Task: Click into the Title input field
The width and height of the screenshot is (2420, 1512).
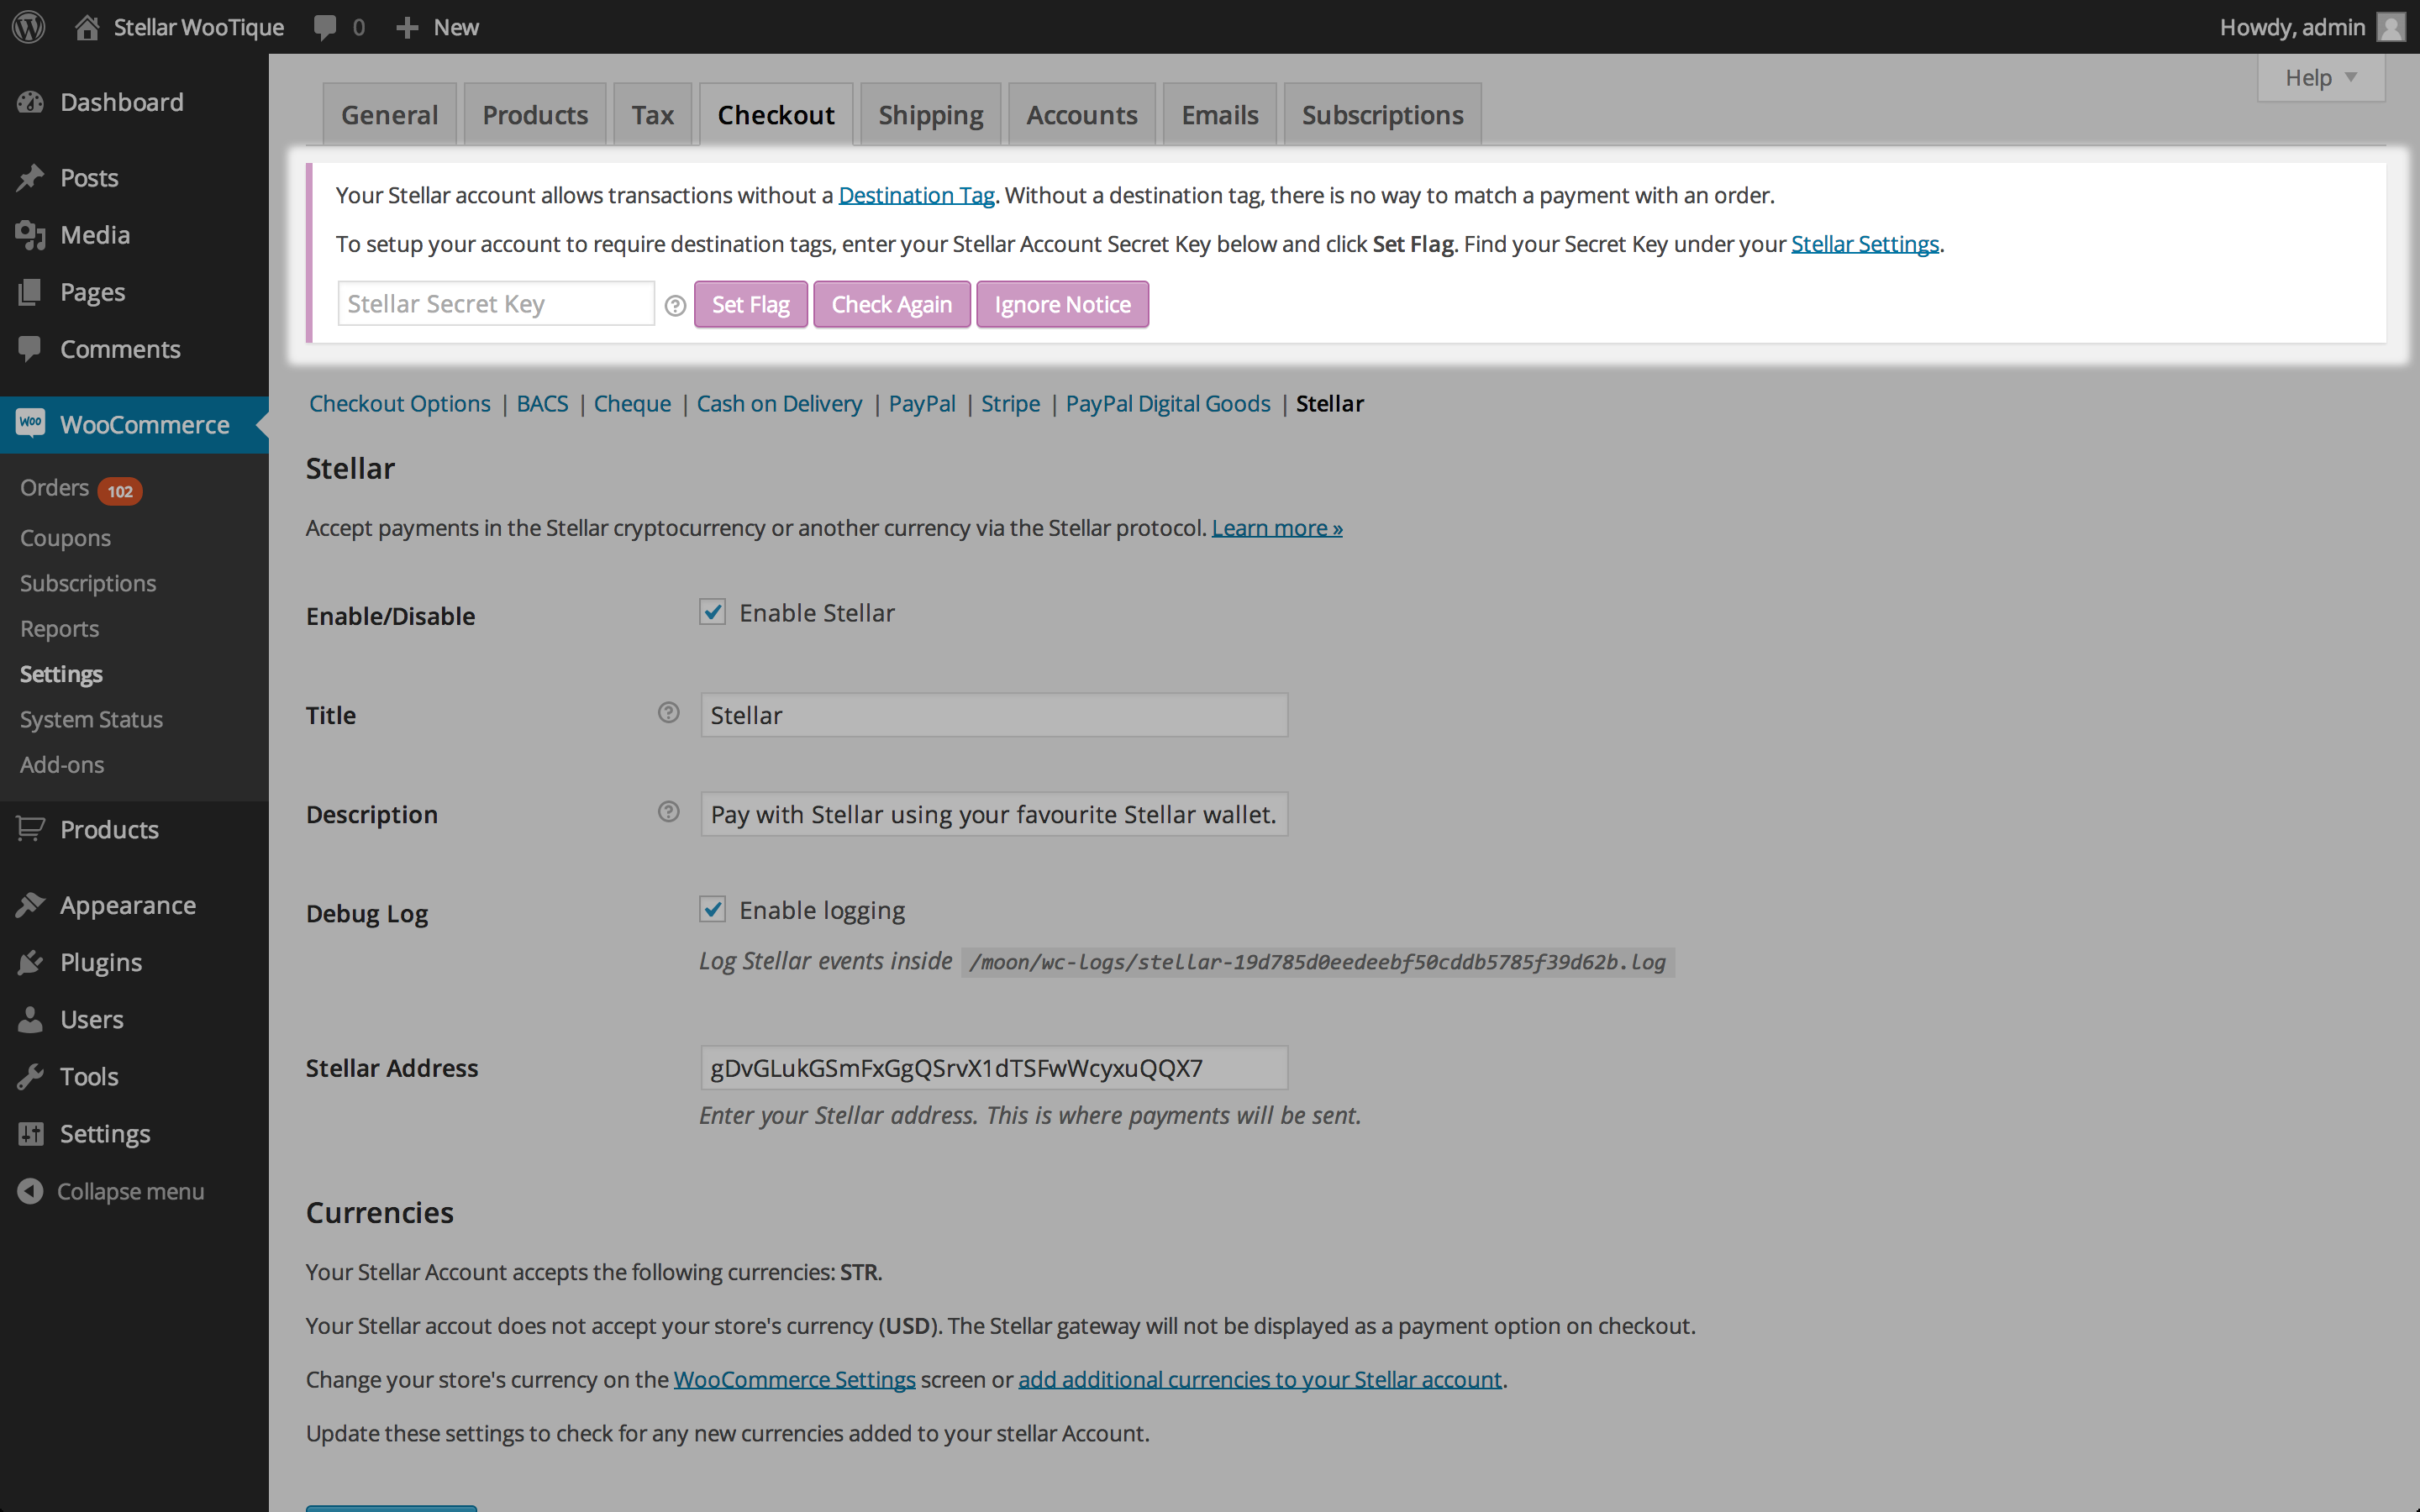Action: click(x=994, y=715)
